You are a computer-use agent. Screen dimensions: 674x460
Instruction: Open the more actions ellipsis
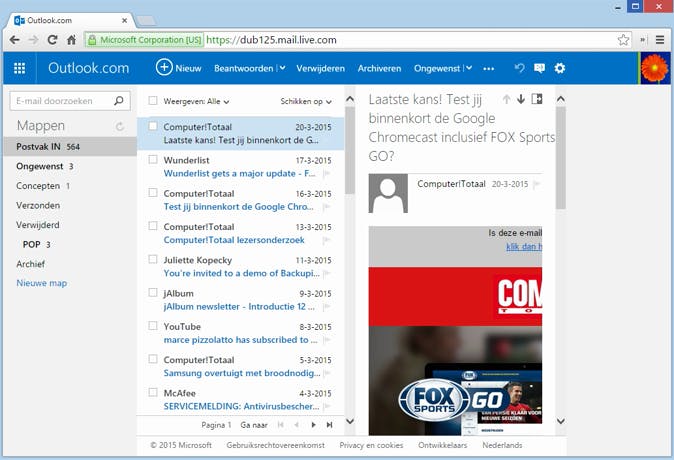[x=489, y=68]
